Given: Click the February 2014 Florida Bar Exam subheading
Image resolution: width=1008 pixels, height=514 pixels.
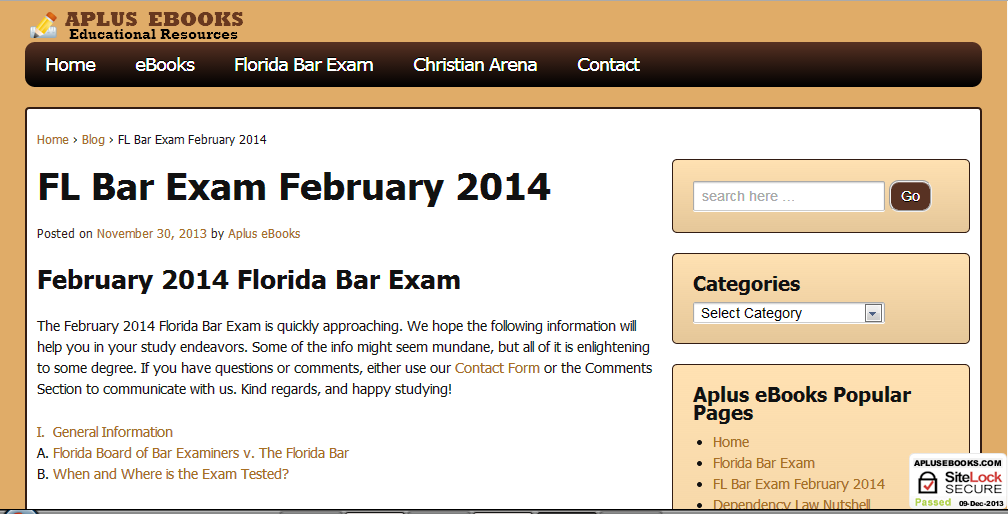Looking at the screenshot, I should (x=249, y=280).
